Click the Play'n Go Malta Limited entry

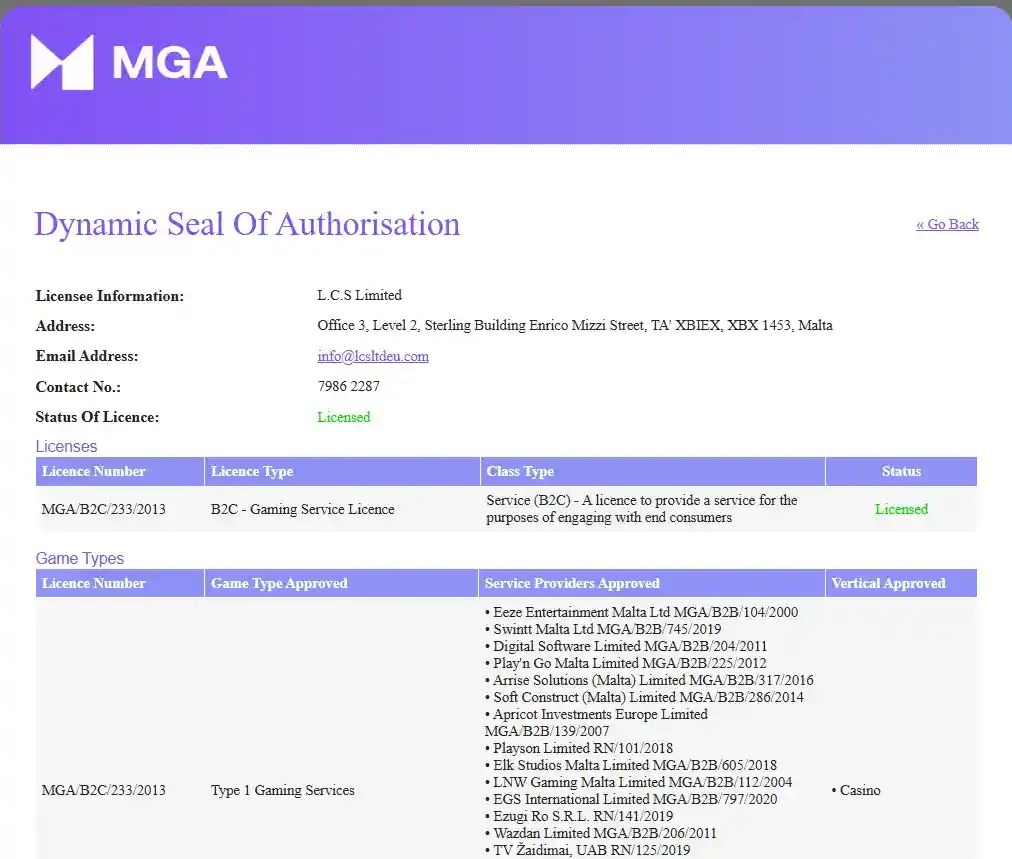tap(625, 663)
